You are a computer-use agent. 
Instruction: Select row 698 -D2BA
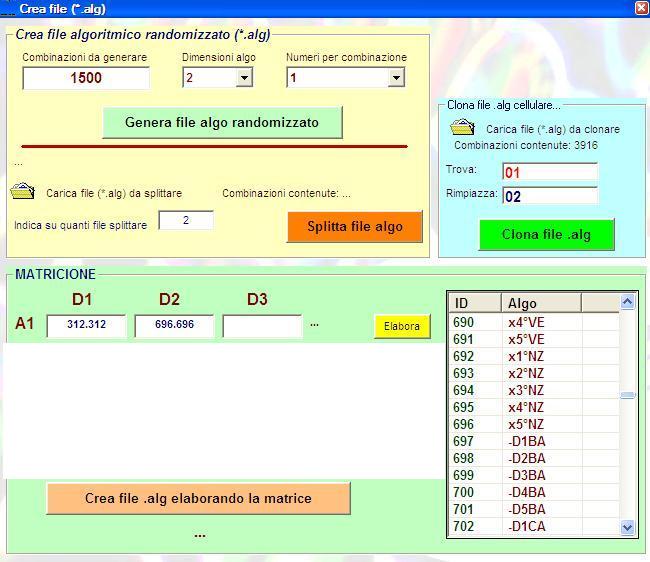click(x=534, y=458)
